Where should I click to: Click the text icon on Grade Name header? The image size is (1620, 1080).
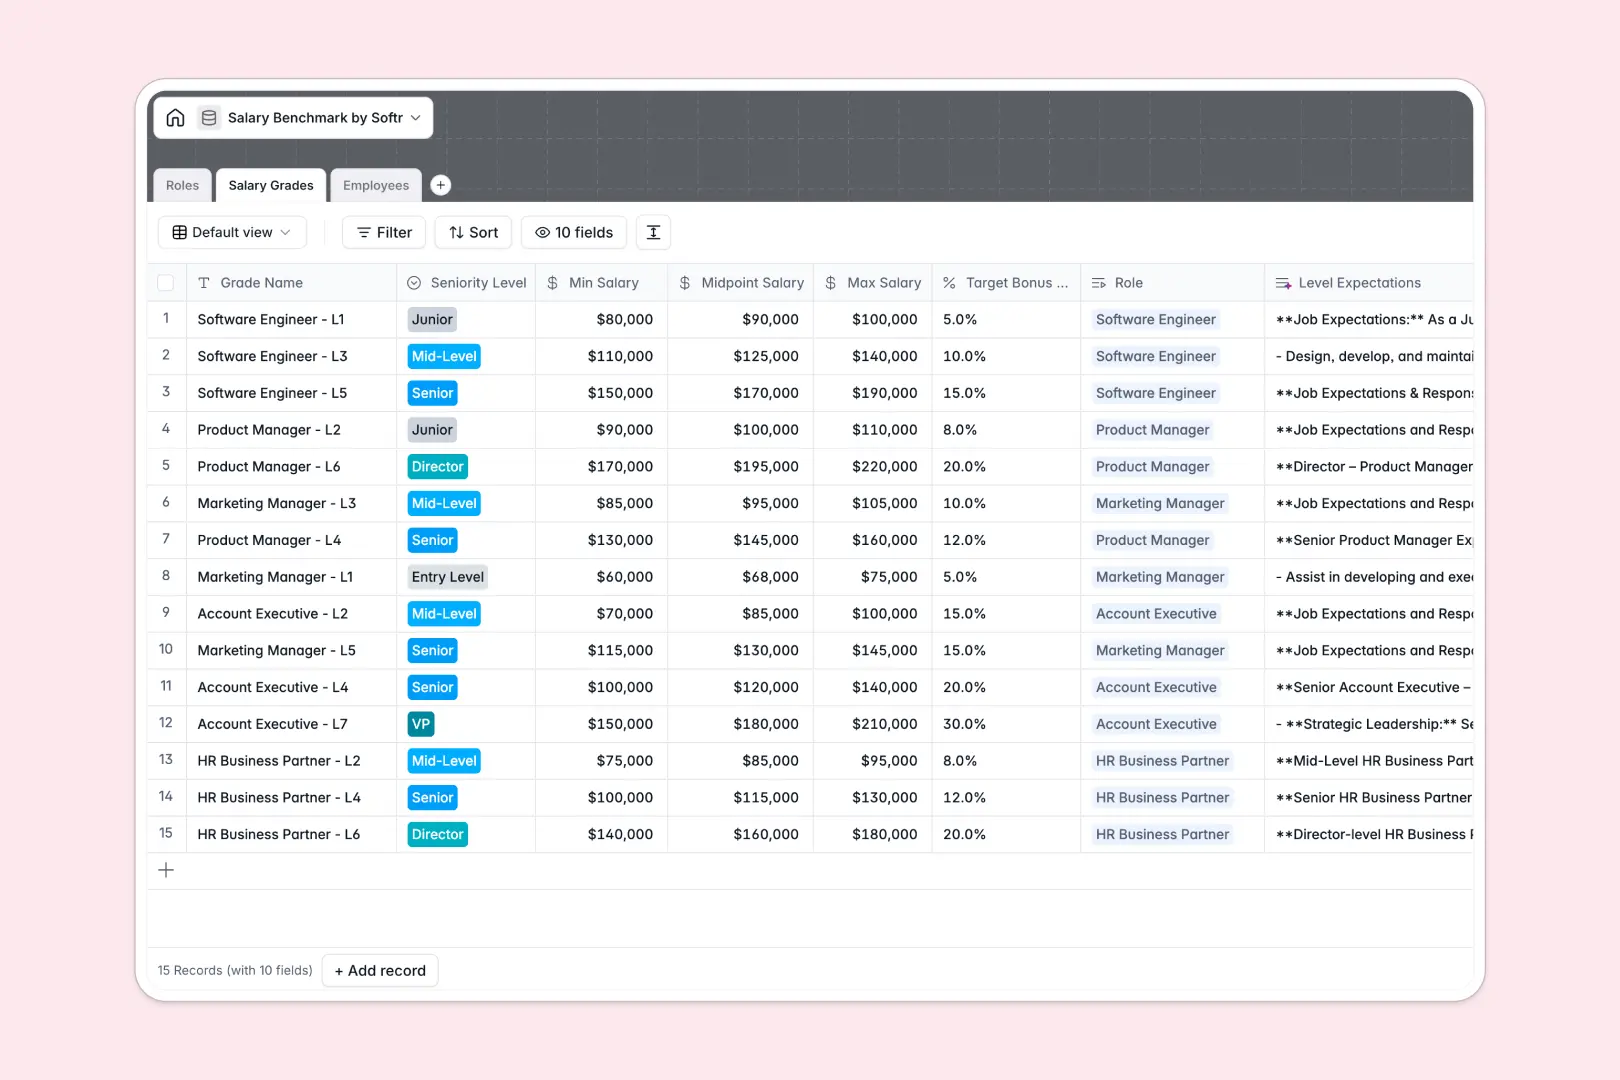click(204, 282)
